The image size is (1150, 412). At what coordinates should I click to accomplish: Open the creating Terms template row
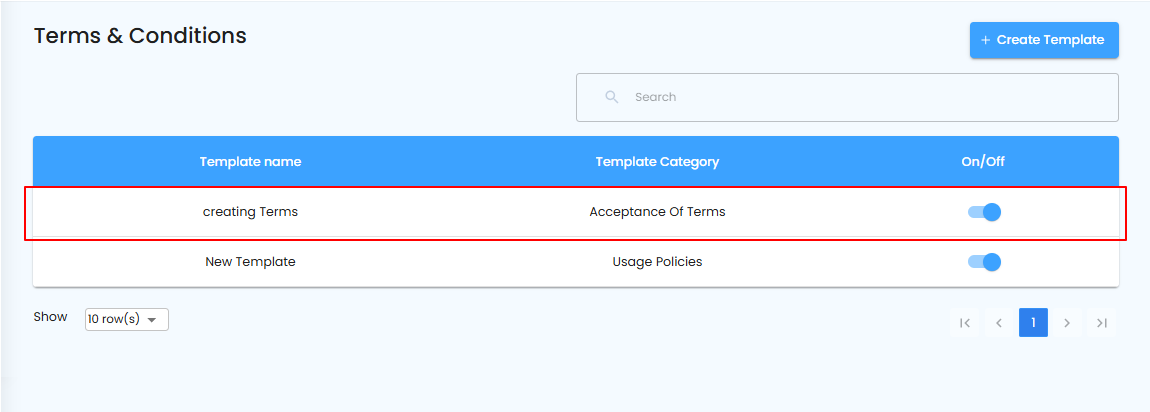250,212
